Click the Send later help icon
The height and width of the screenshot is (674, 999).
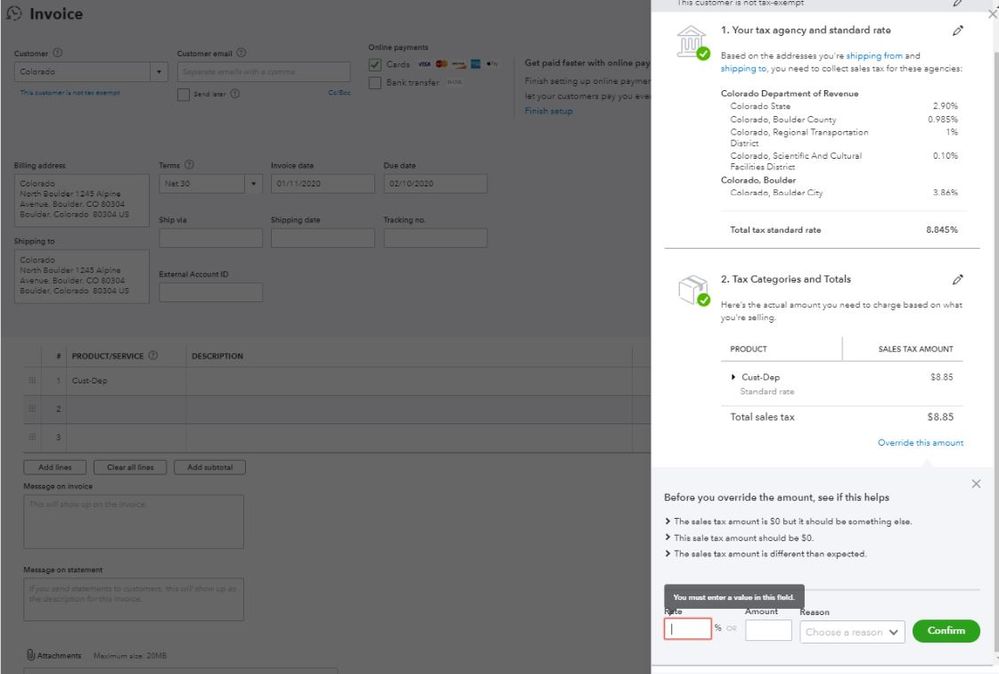coord(235,94)
